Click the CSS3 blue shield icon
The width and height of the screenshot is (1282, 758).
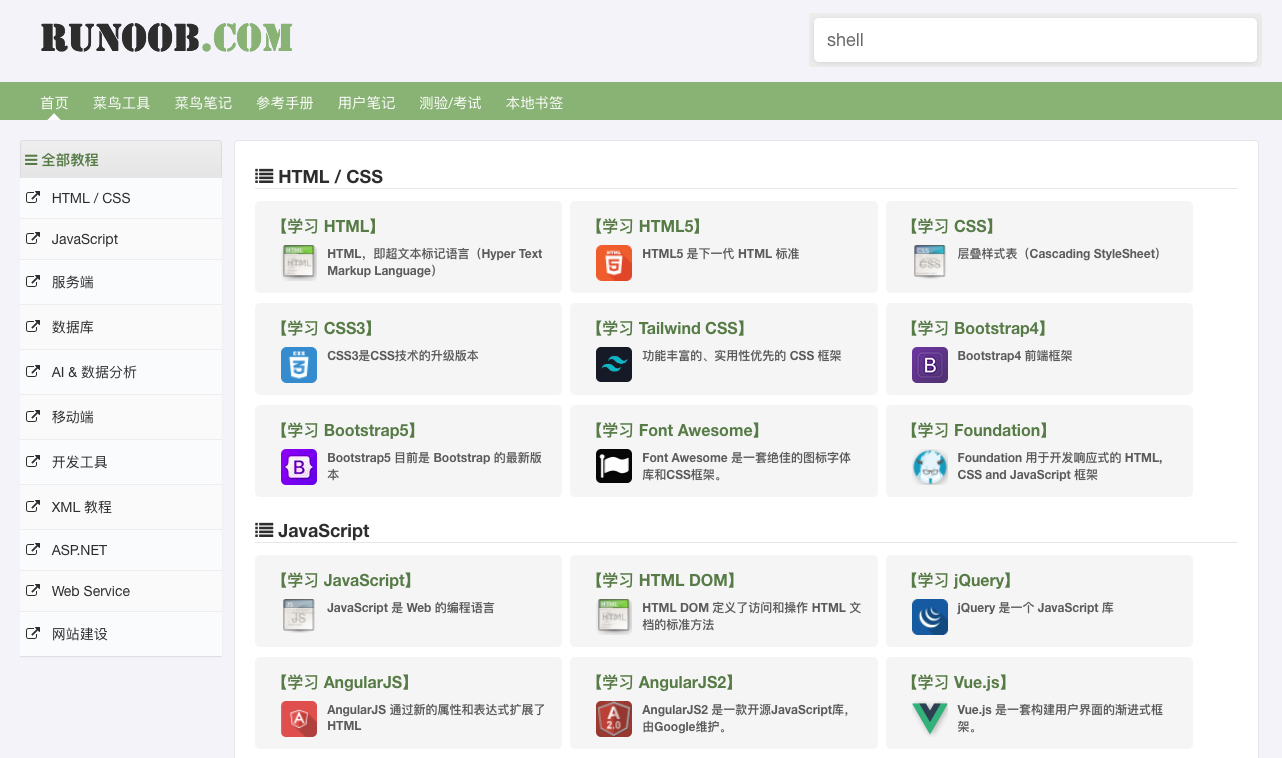pyautogui.click(x=298, y=365)
